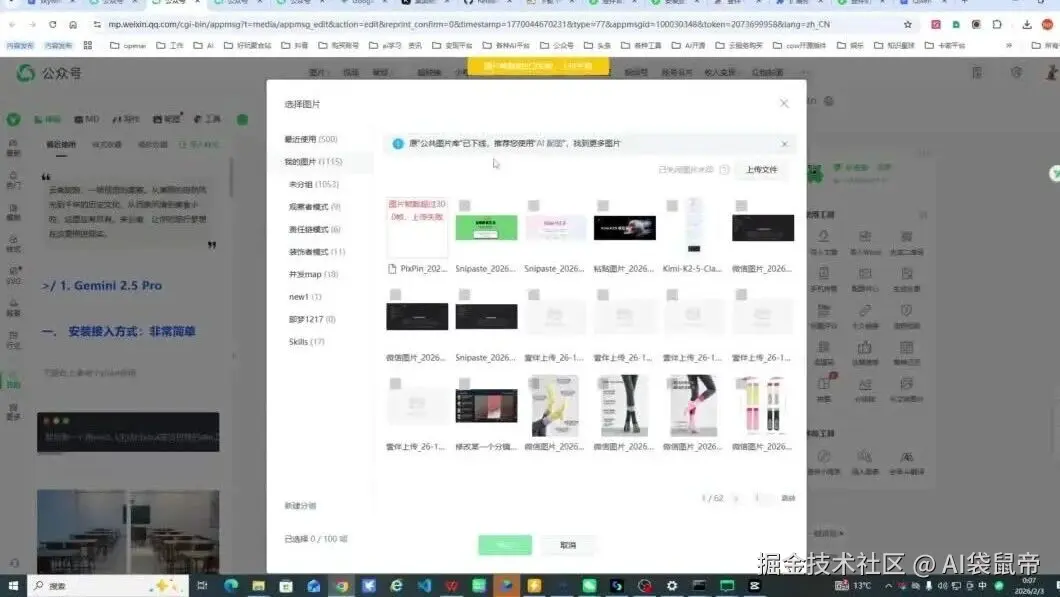Go to next page arrow beside 1 / 62
The width and height of the screenshot is (1060, 597).
click(736, 498)
